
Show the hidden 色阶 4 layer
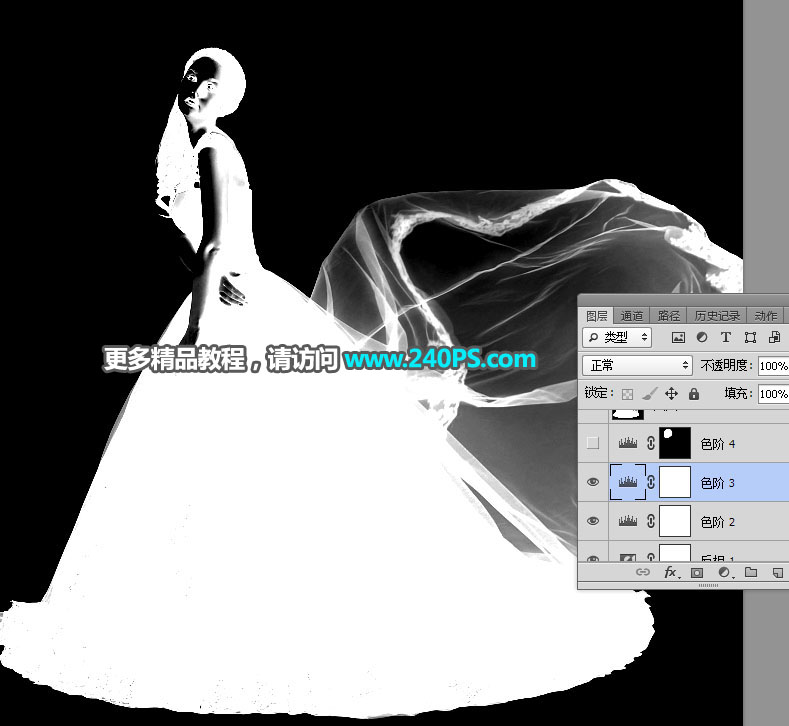click(593, 443)
